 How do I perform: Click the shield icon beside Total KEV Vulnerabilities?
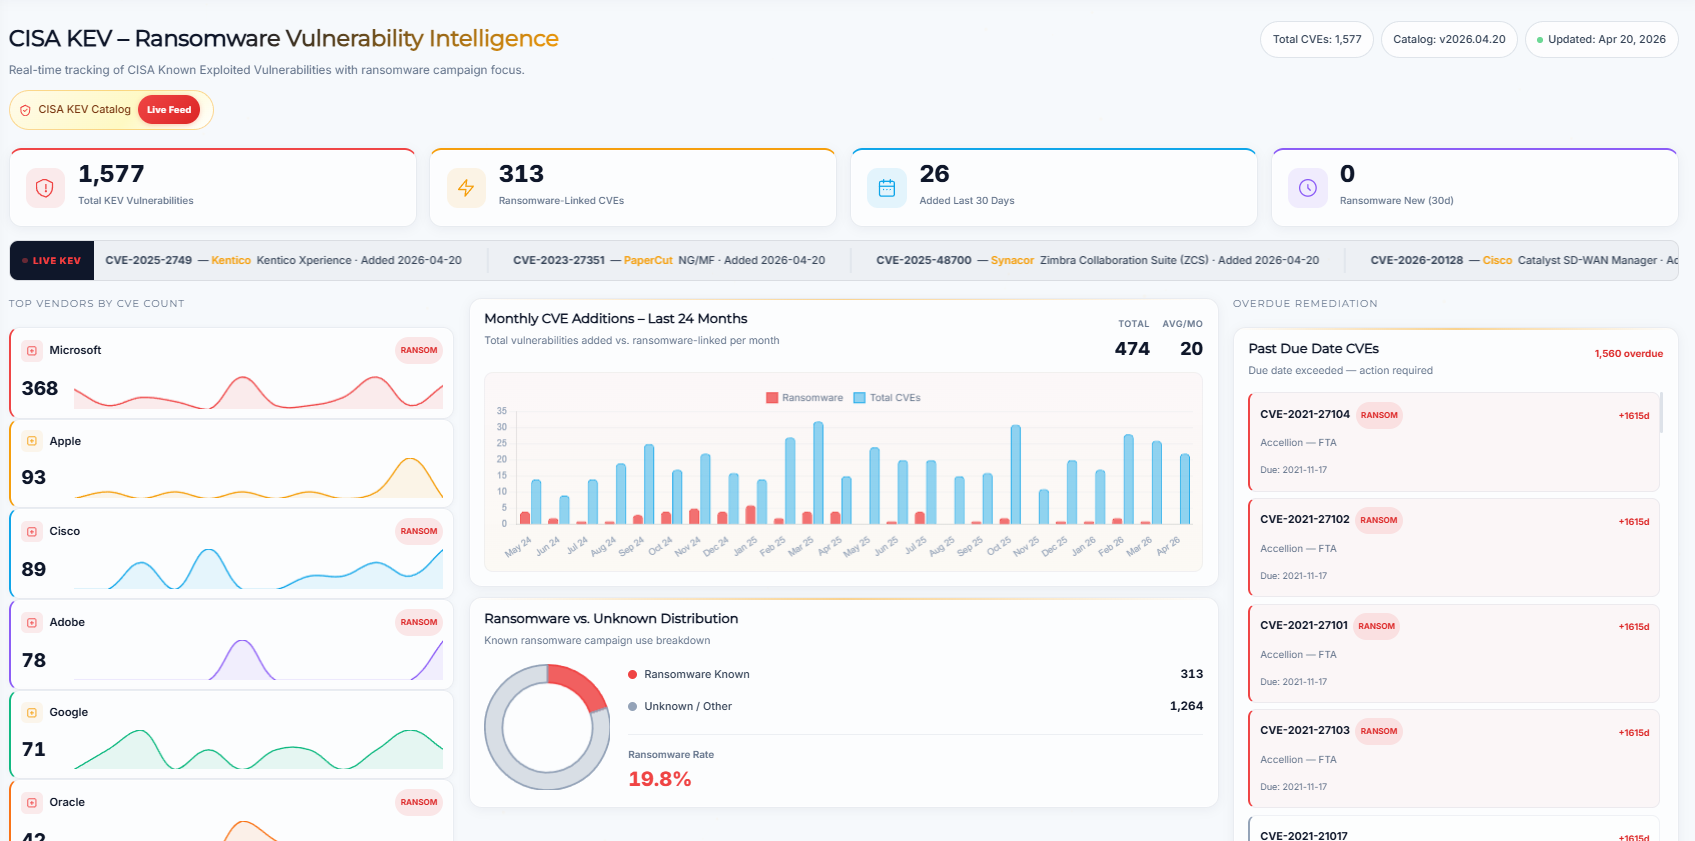click(x=45, y=188)
